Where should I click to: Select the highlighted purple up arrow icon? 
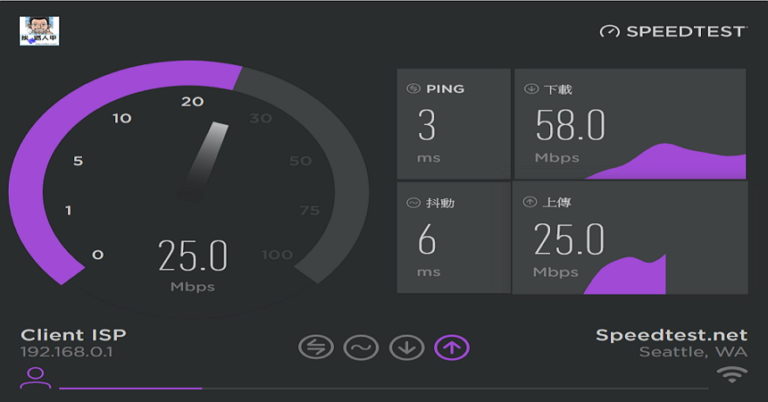[x=452, y=347]
